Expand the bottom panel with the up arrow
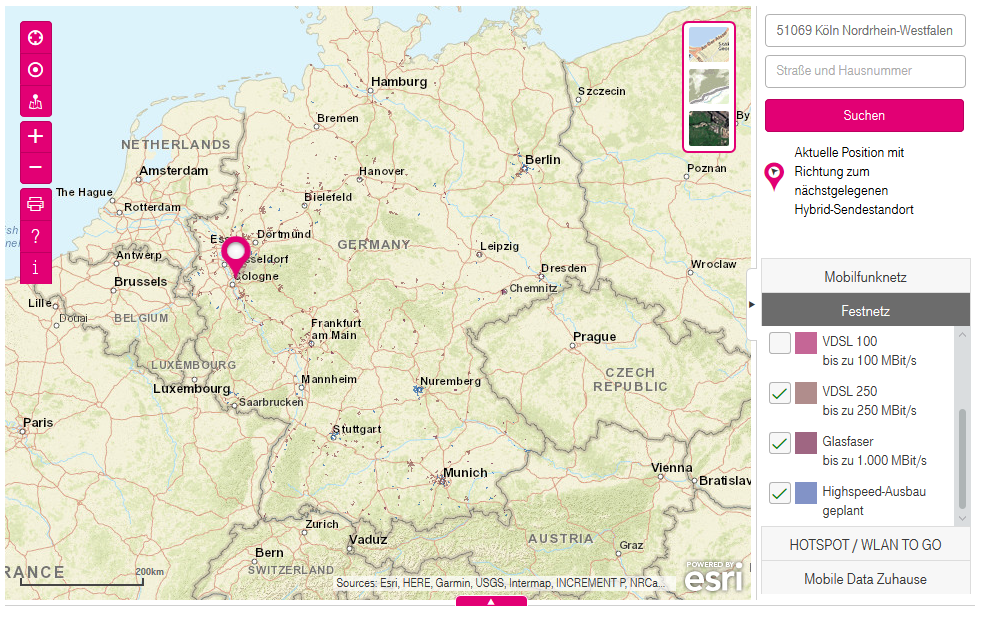The image size is (989, 621). coord(491,601)
